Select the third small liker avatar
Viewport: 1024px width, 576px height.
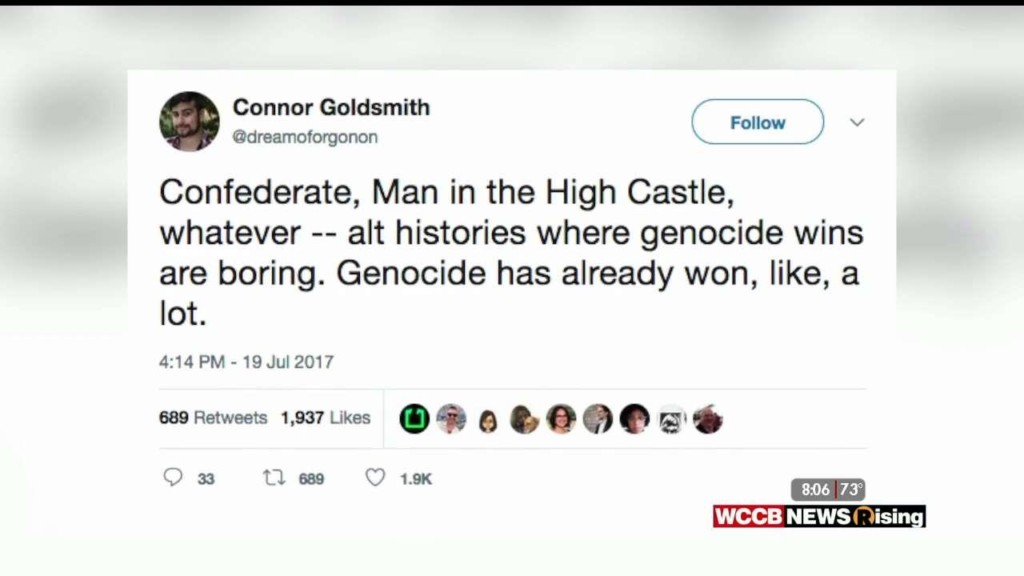pyautogui.click(x=488, y=421)
